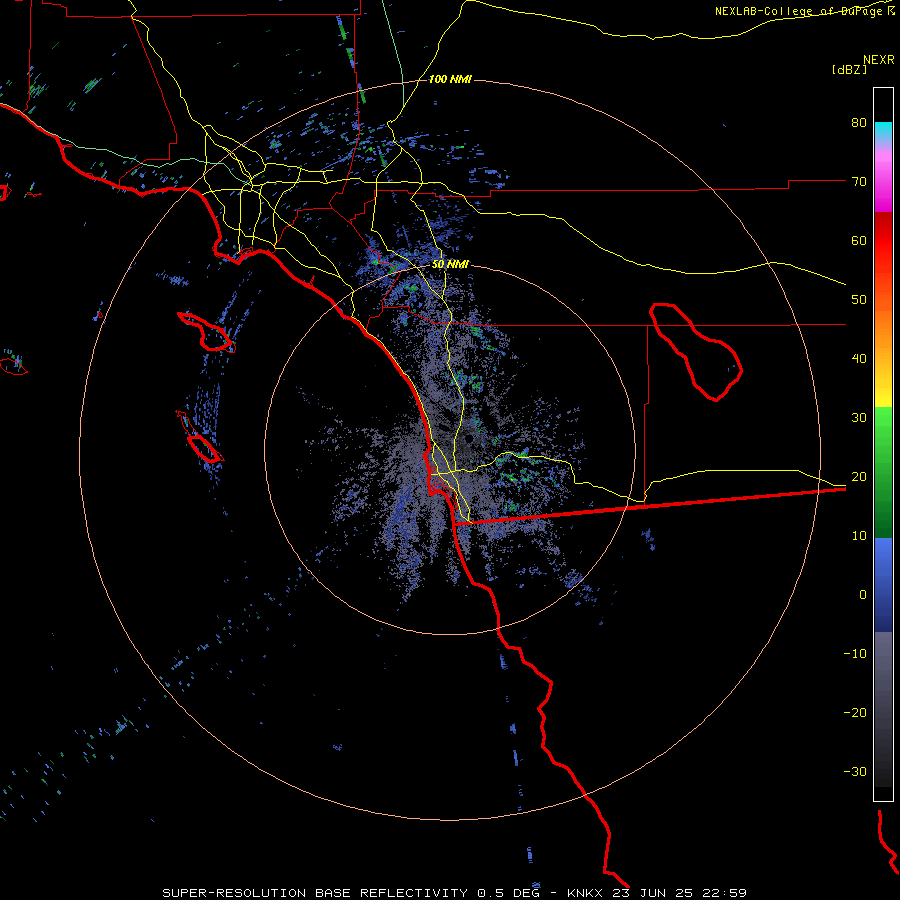Click the 30 value on the dBZ scale
Image resolution: width=900 pixels, height=900 pixels.
coord(859,417)
